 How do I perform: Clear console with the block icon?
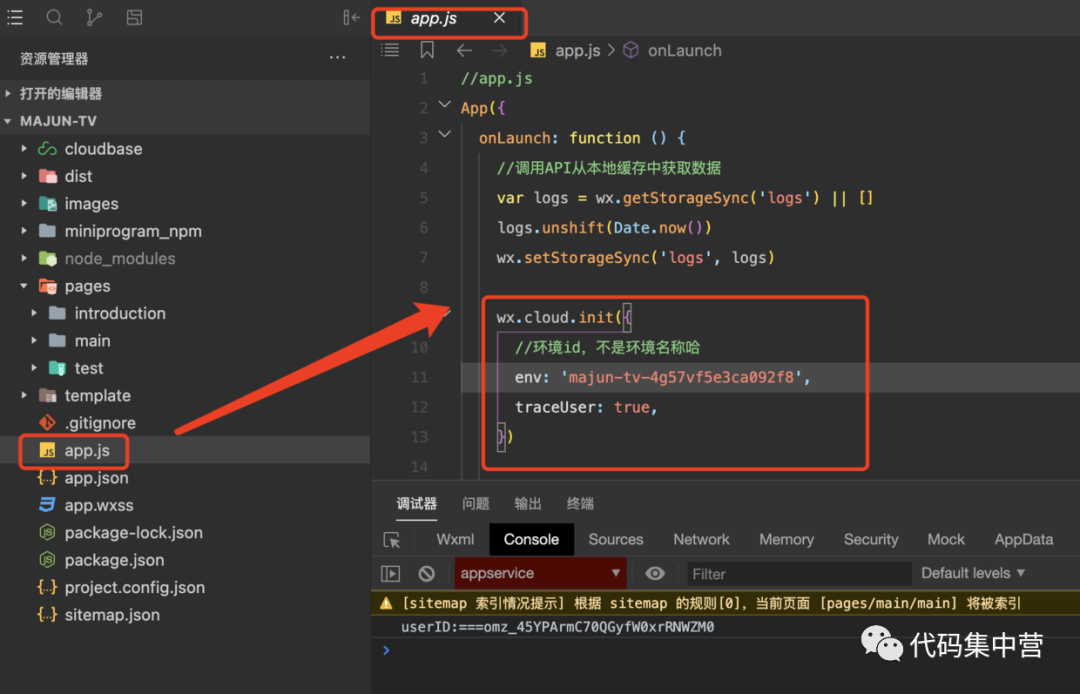[427, 573]
